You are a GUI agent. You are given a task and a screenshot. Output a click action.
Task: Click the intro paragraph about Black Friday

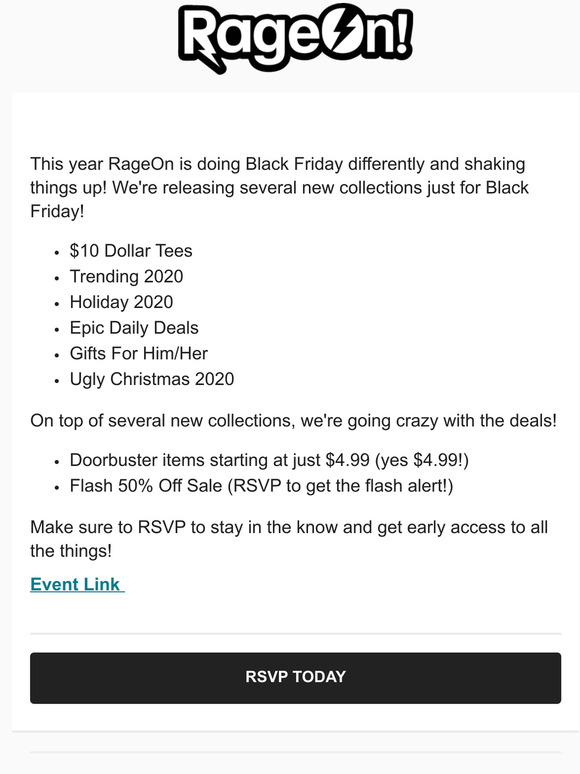point(280,188)
